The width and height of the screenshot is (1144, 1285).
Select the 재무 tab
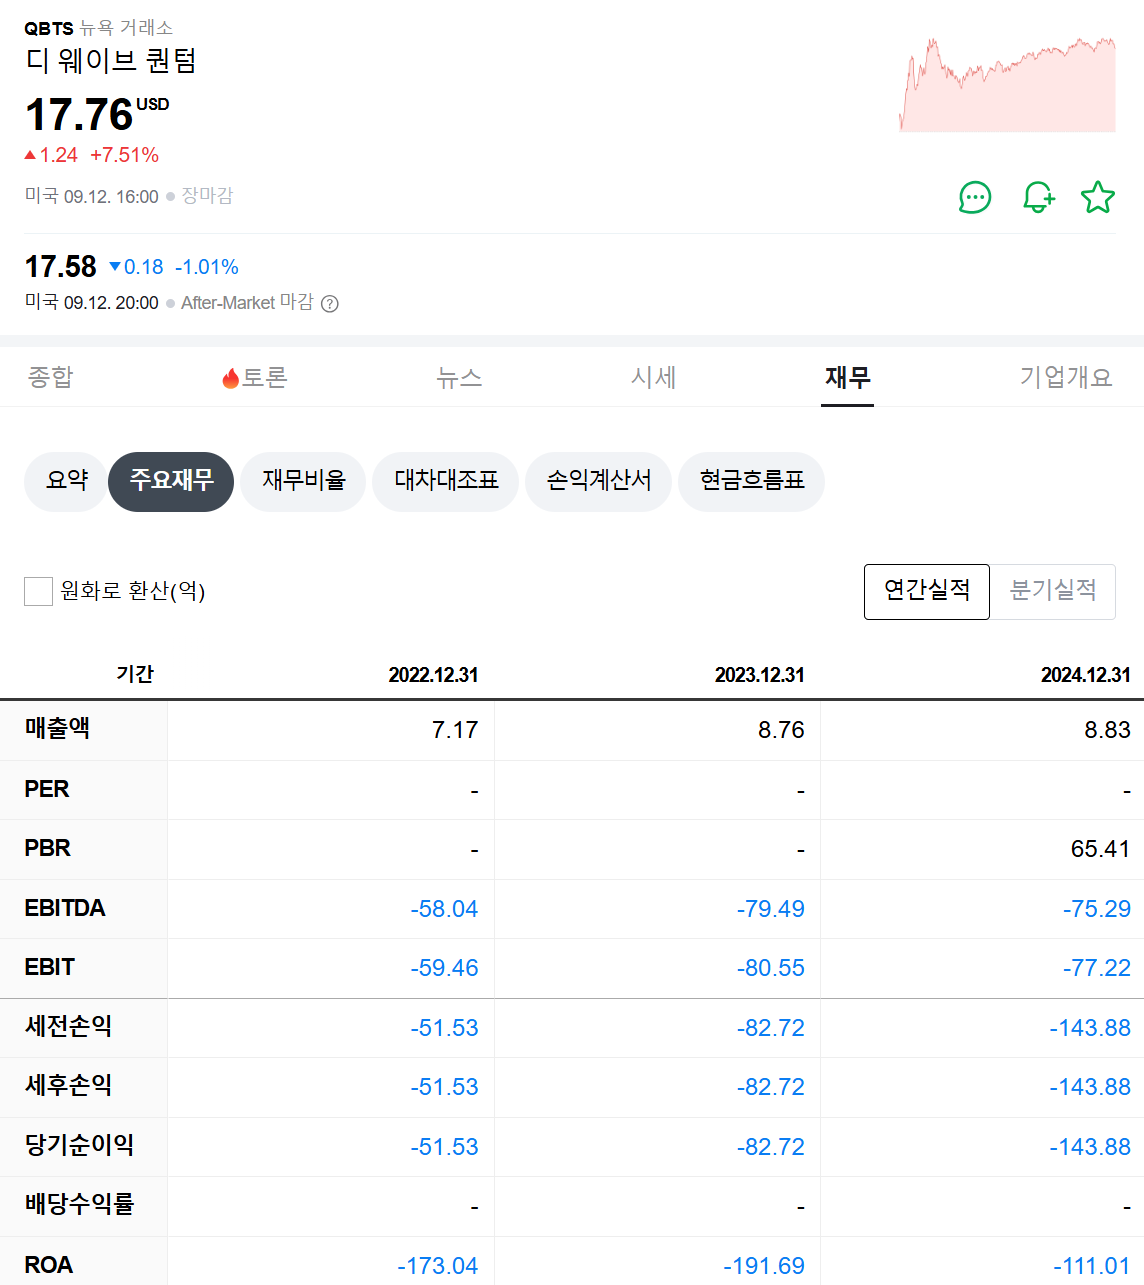(848, 377)
